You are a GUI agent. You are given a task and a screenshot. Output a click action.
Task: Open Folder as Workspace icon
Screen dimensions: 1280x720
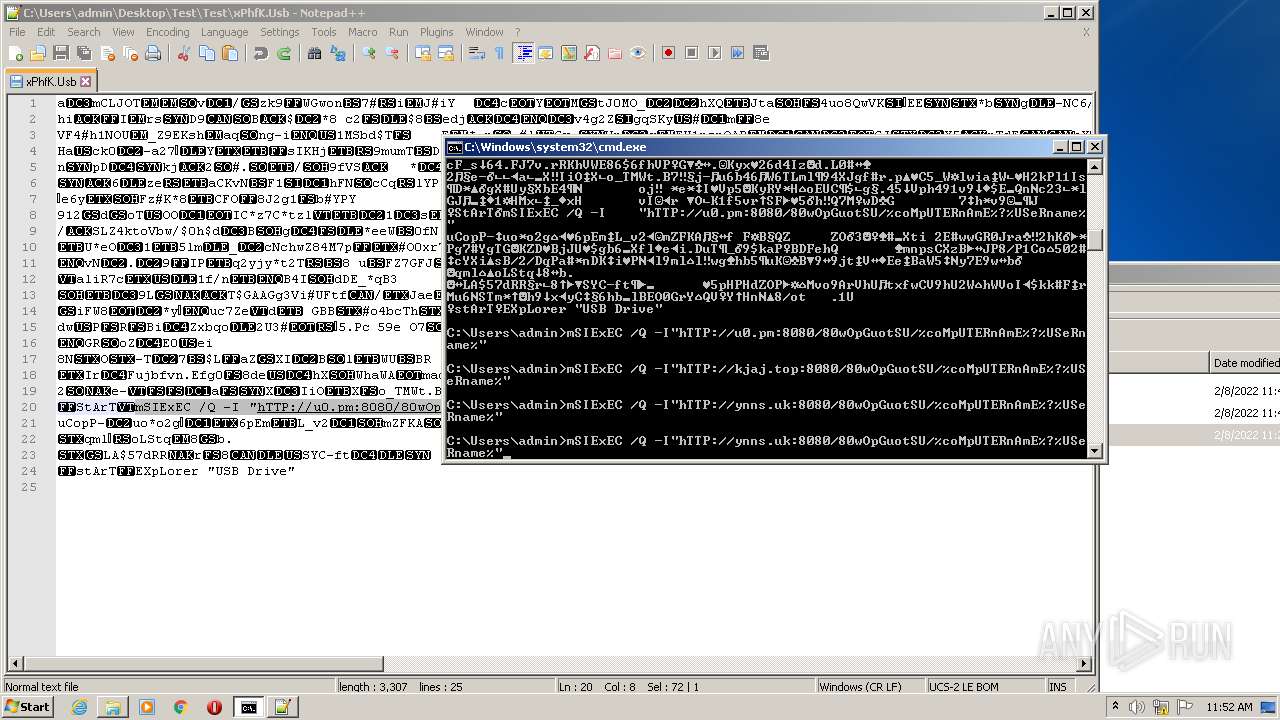click(615, 53)
